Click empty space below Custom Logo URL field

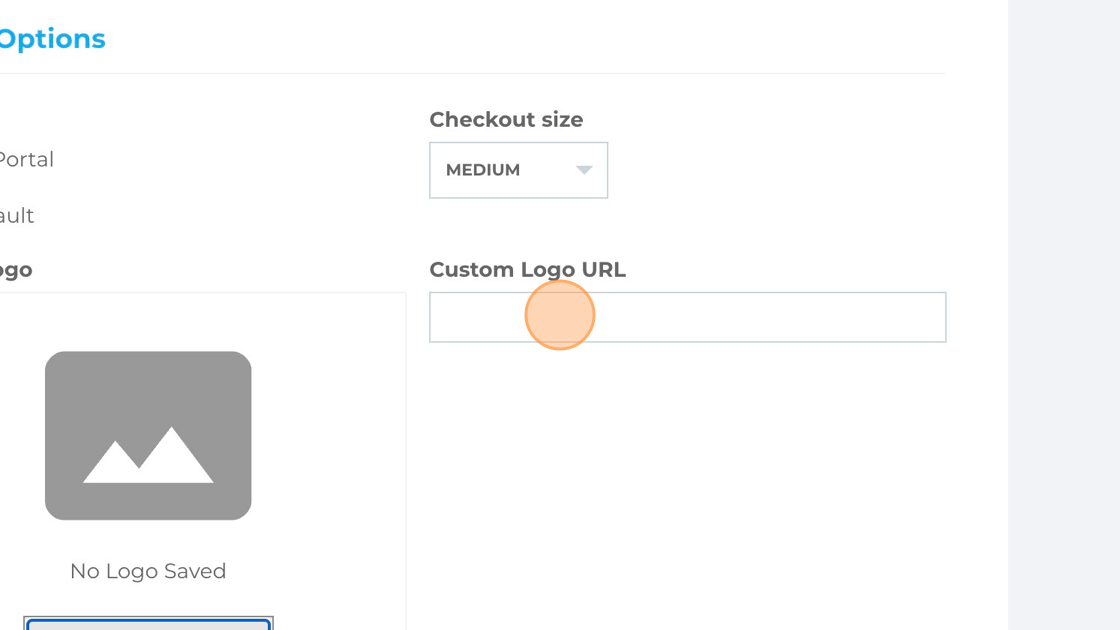point(688,486)
